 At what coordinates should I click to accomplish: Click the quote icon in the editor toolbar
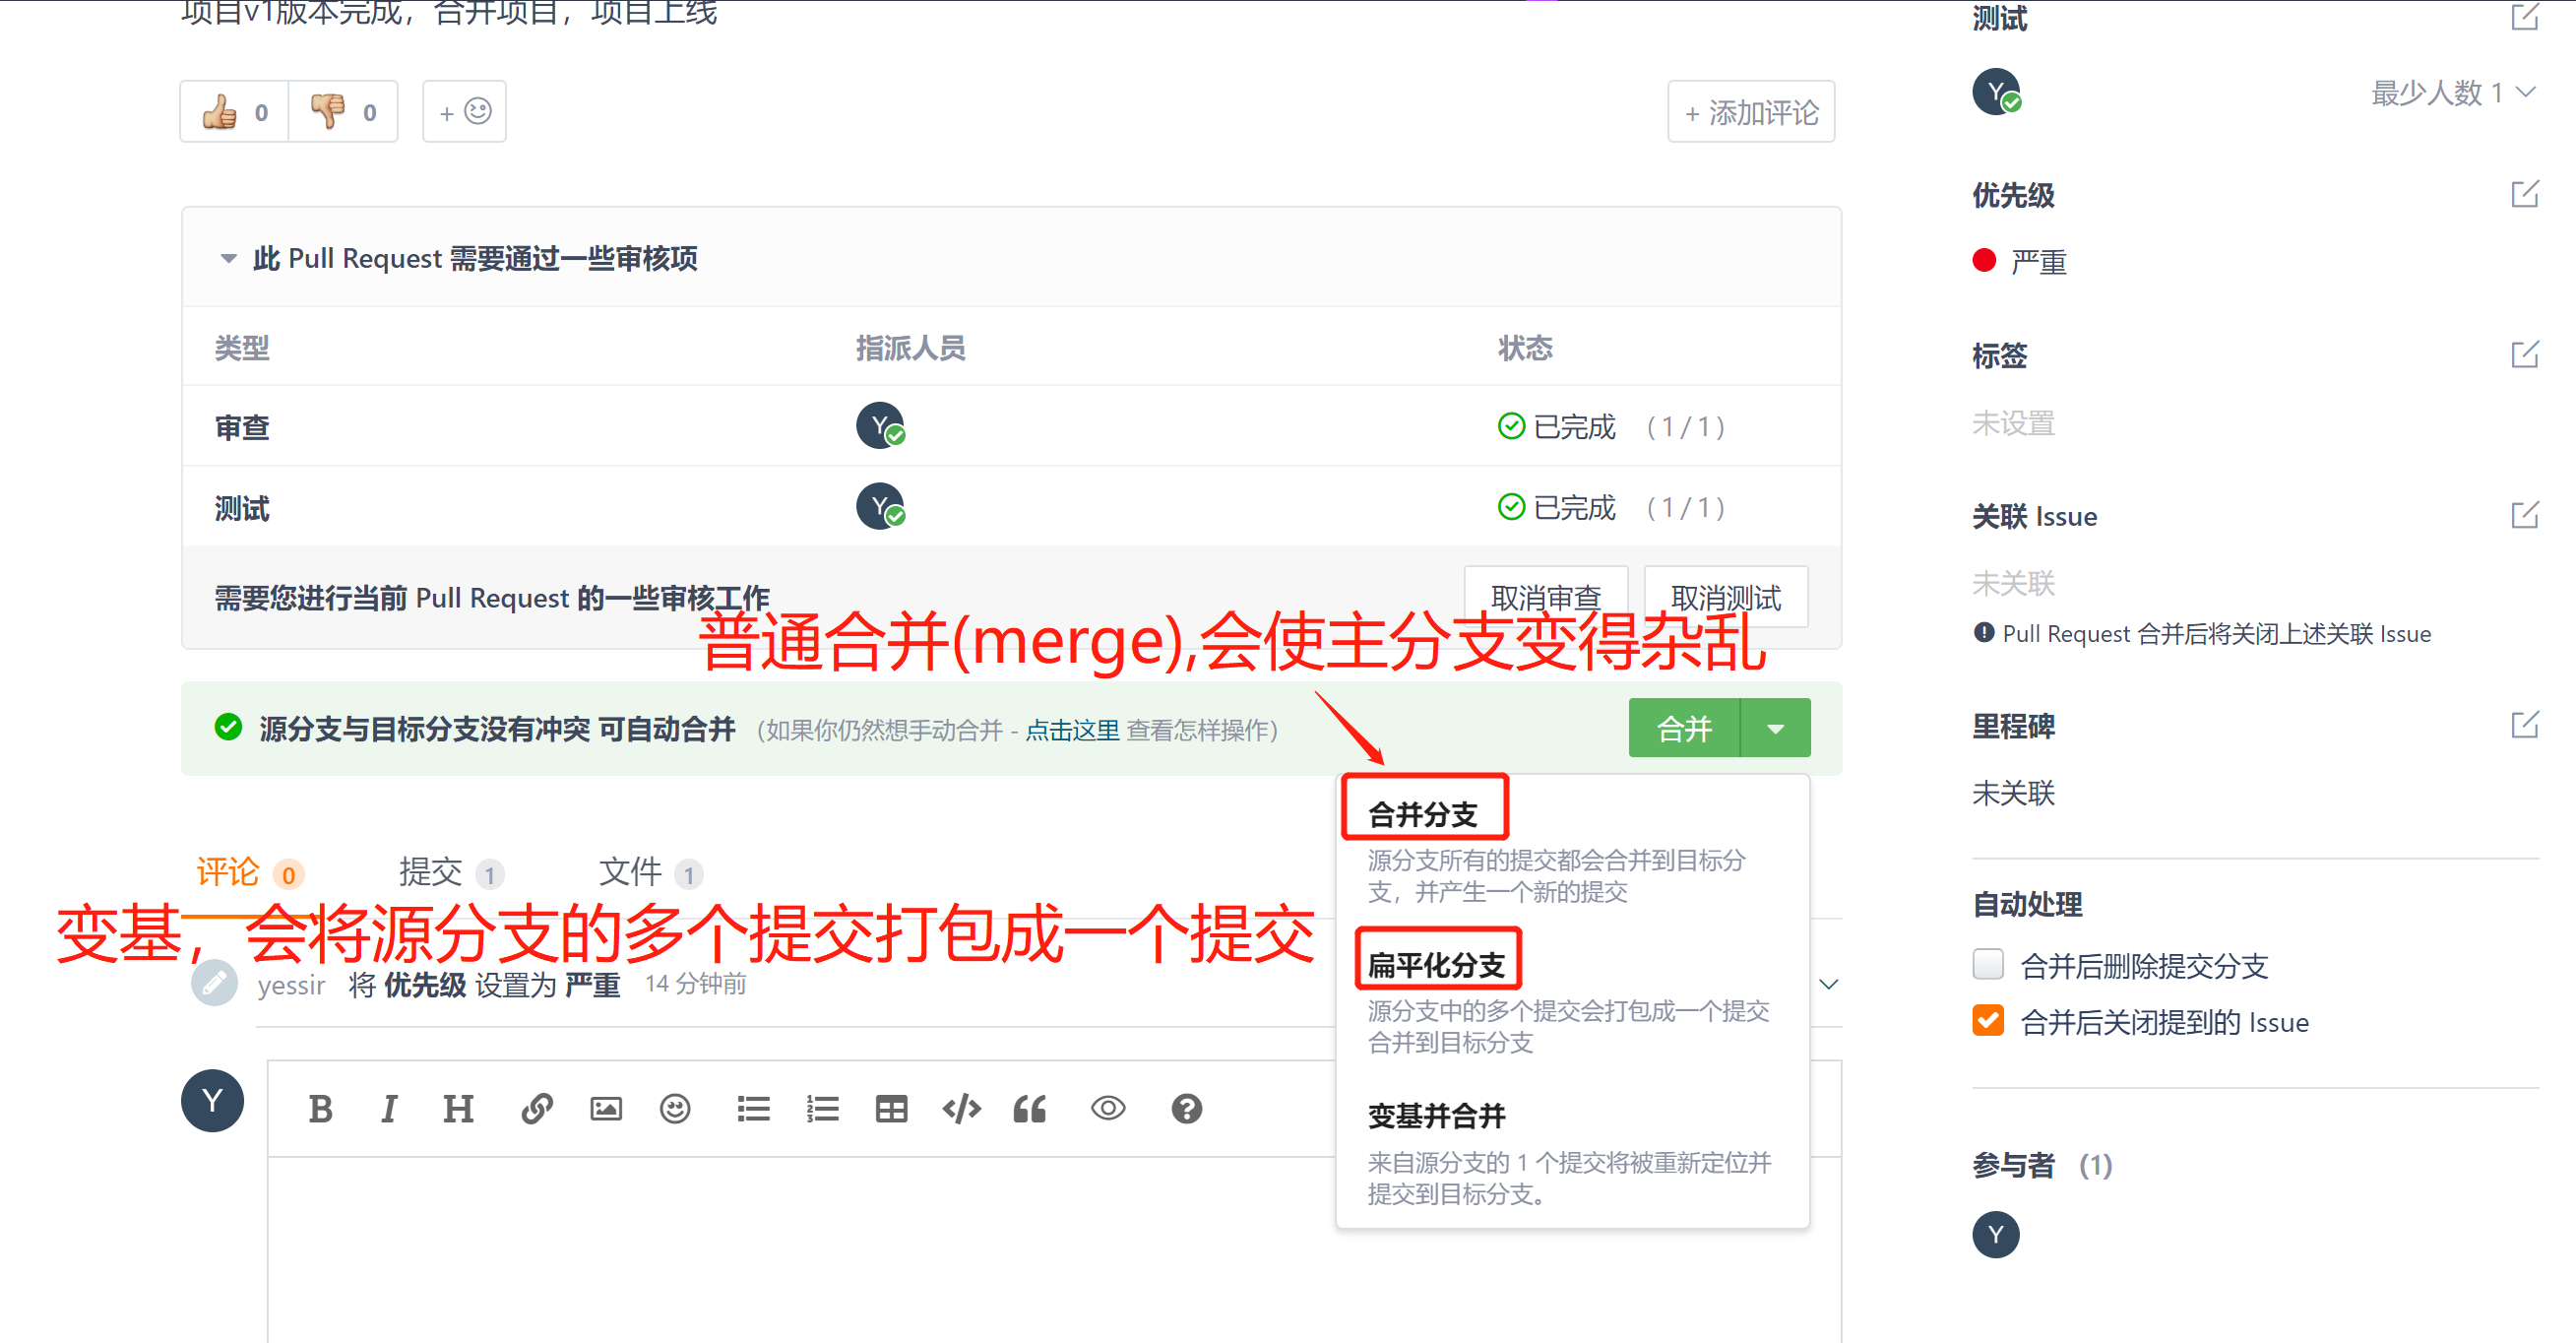tap(1030, 1109)
